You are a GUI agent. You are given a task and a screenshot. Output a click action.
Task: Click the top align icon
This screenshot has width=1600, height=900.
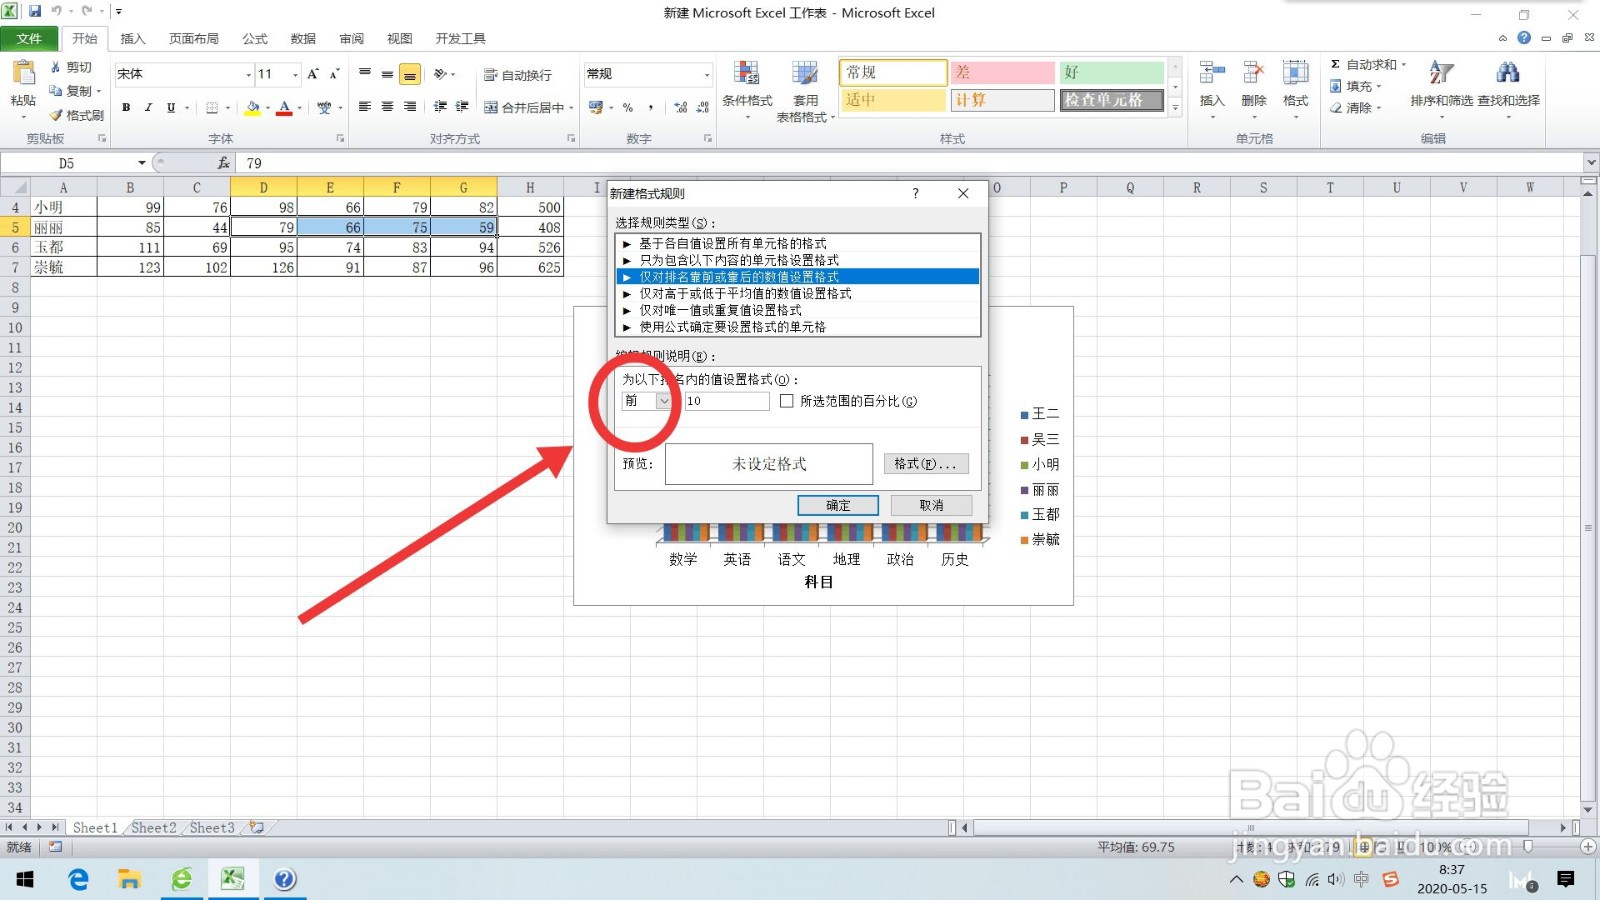[365, 74]
